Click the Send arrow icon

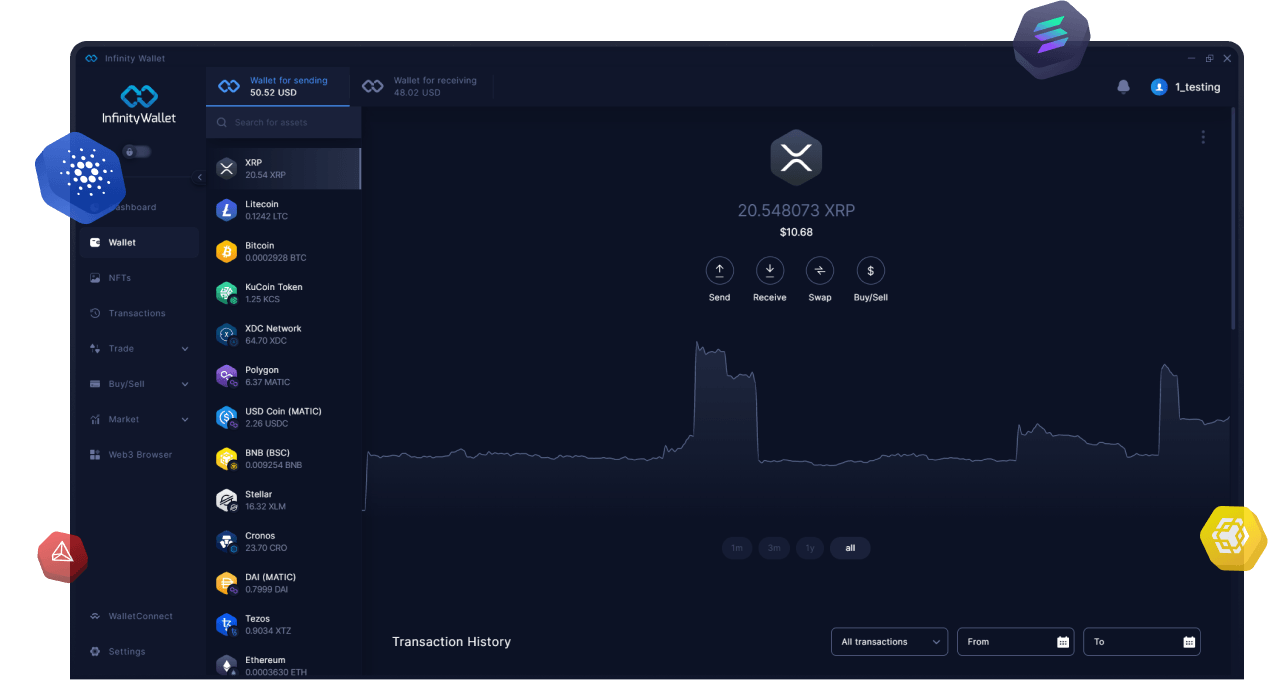[x=719, y=270]
